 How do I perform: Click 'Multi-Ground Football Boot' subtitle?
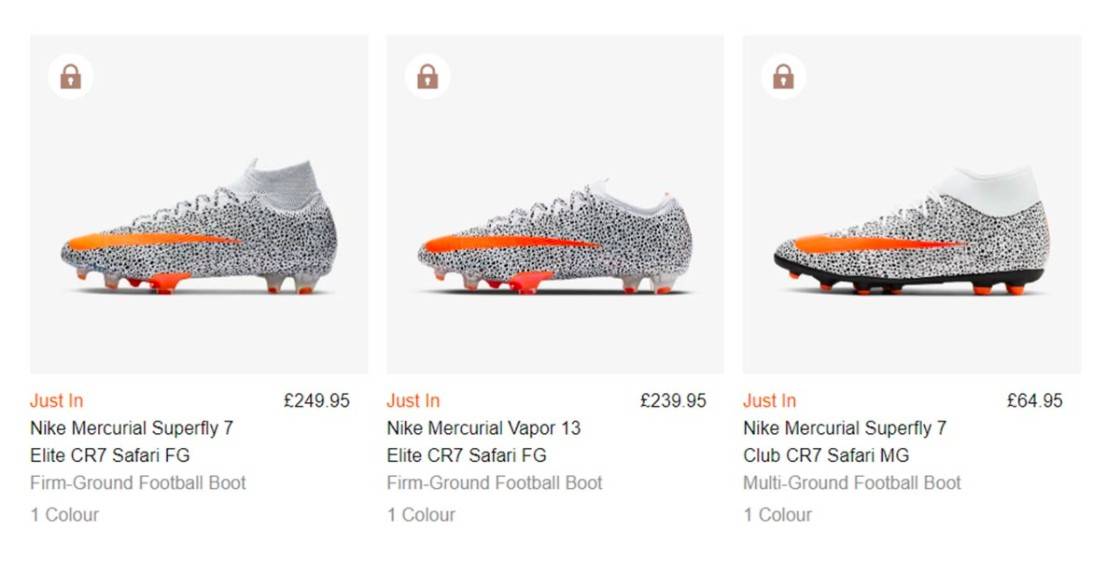coord(851,483)
